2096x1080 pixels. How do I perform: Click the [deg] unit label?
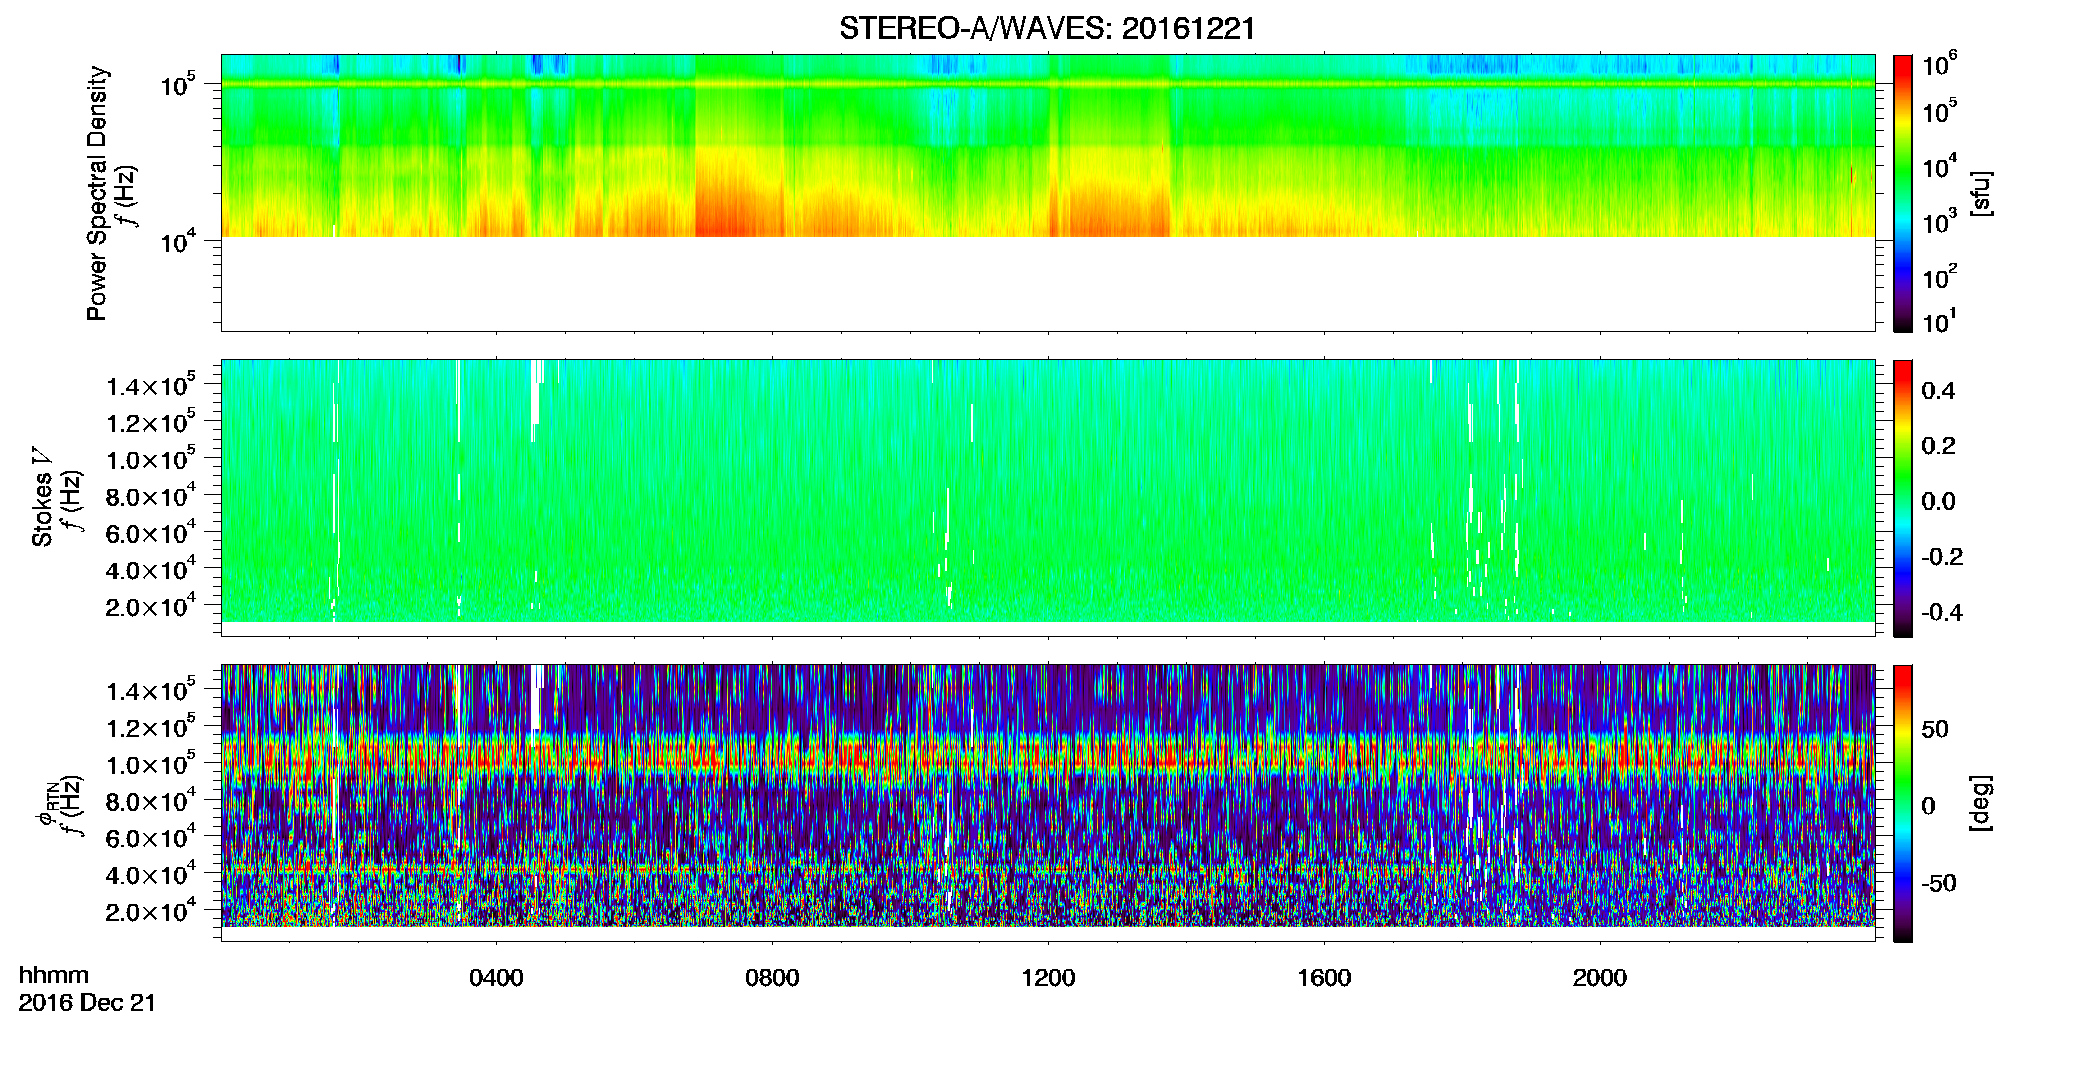tap(1980, 803)
